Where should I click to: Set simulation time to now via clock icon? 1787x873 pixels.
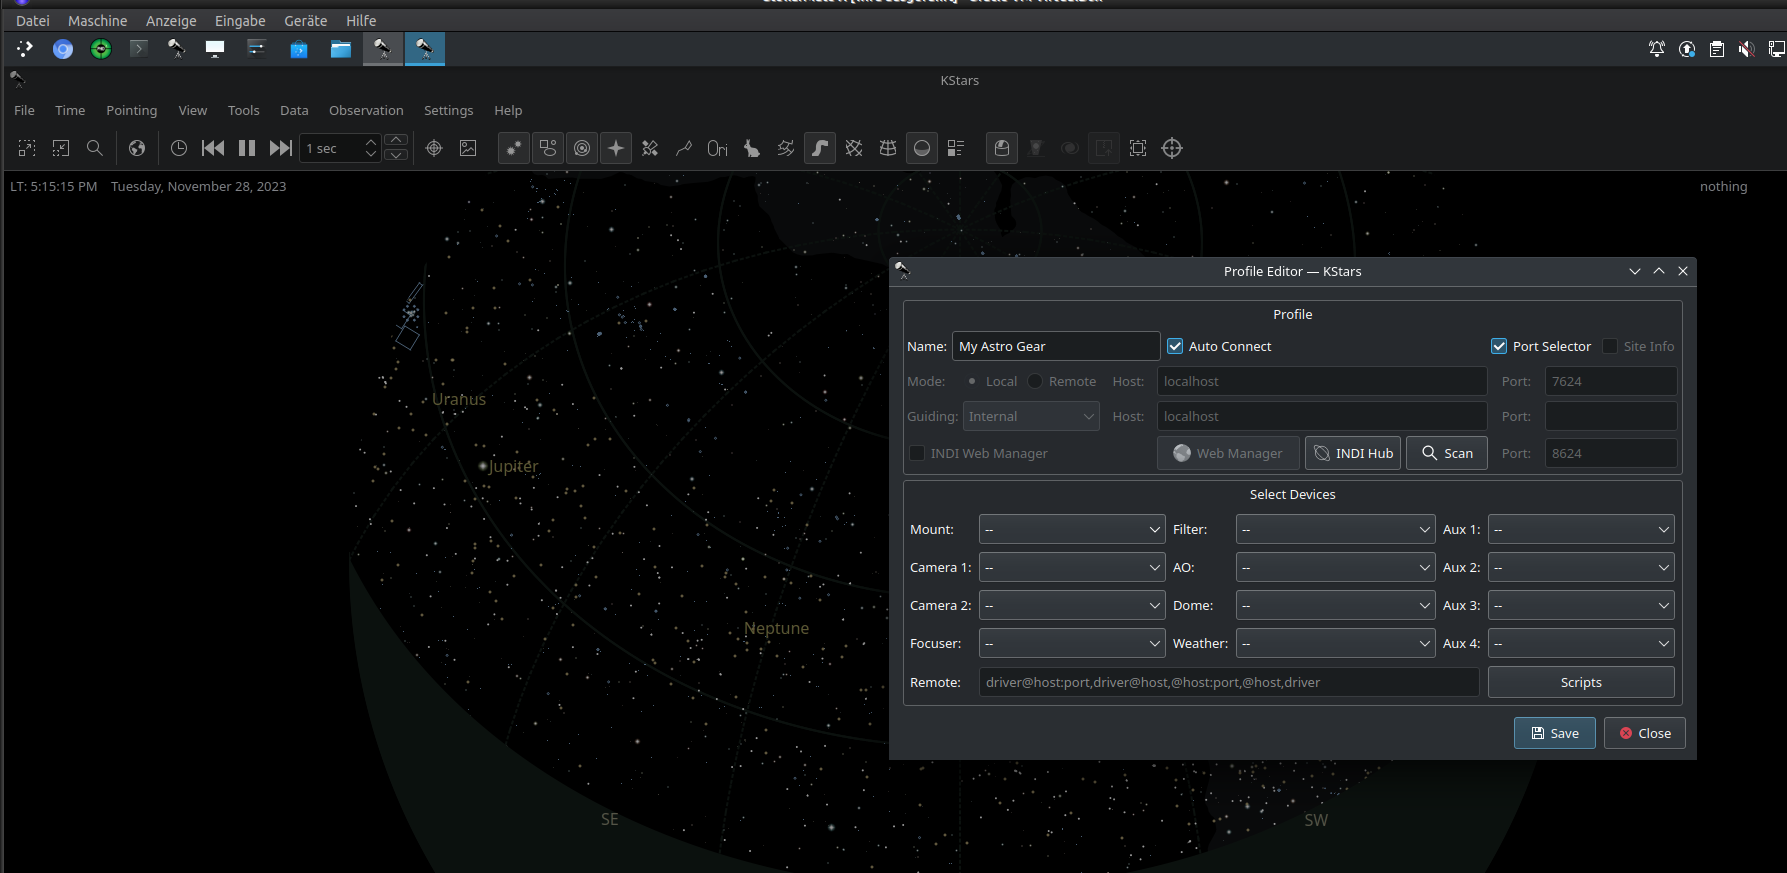click(179, 148)
